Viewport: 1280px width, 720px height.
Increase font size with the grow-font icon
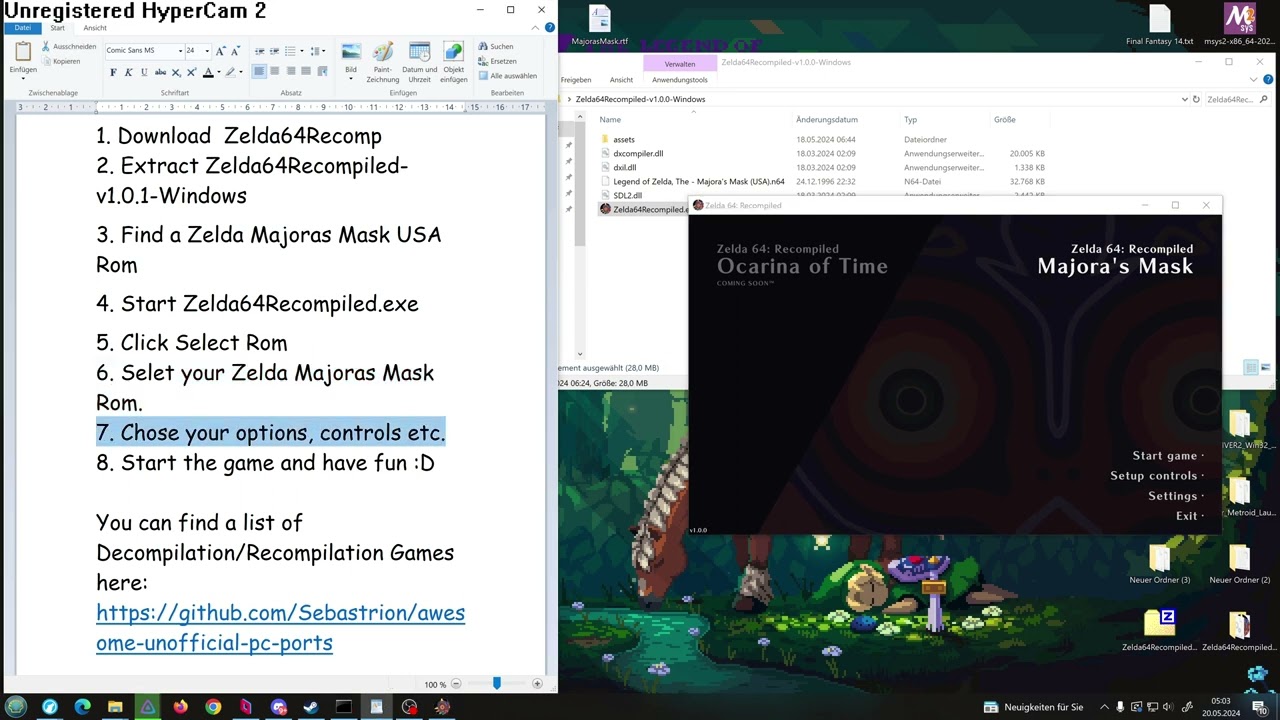tap(221, 50)
